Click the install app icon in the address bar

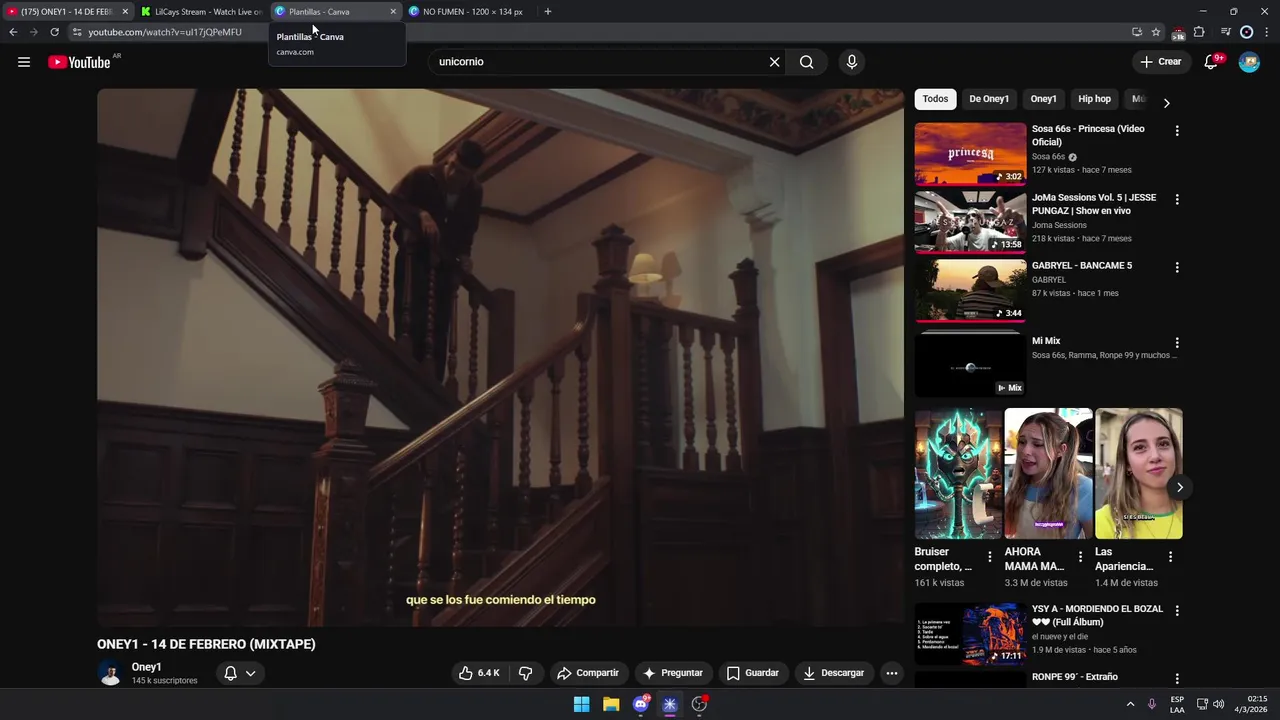1137,32
